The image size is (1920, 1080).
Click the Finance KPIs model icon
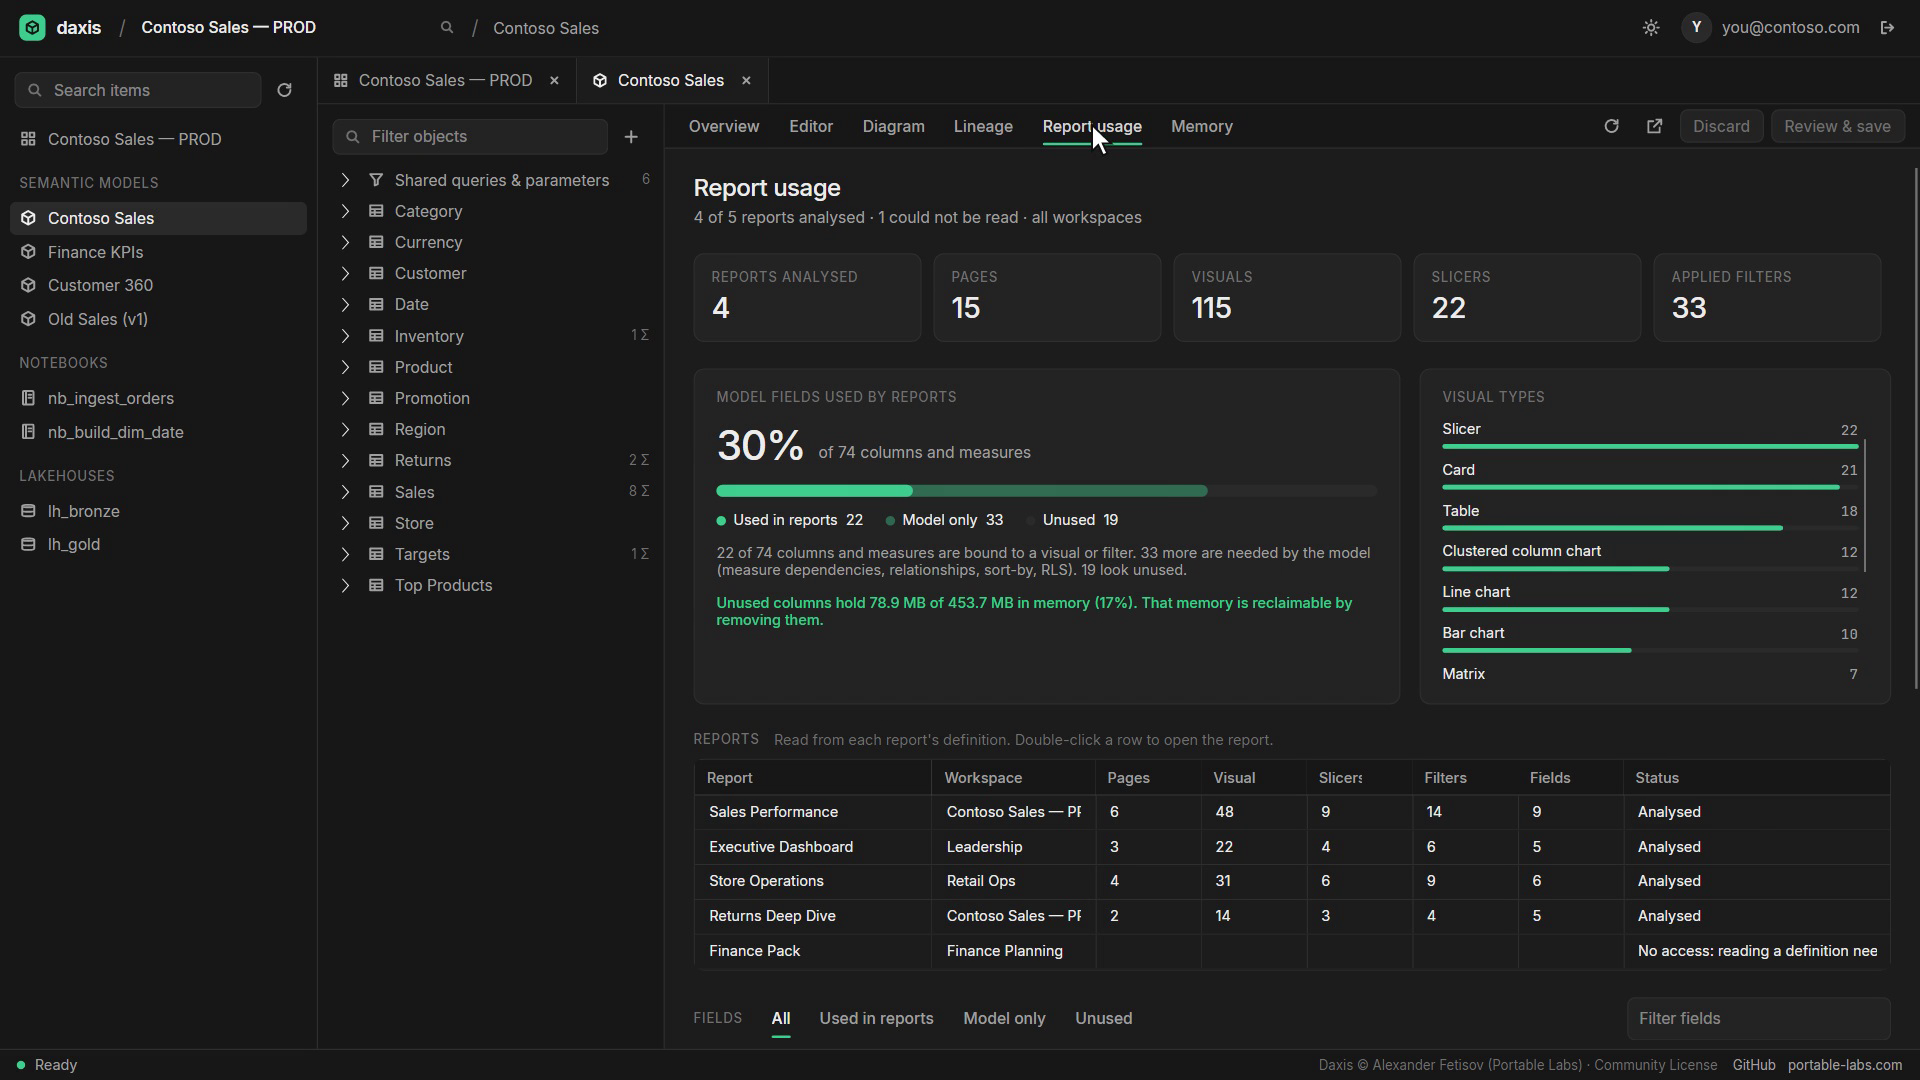tap(28, 252)
